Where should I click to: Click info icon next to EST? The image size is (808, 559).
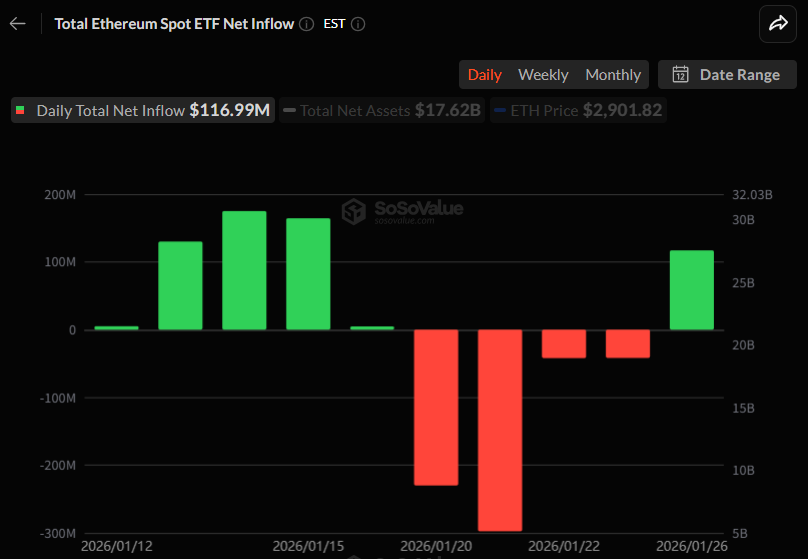[358, 24]
